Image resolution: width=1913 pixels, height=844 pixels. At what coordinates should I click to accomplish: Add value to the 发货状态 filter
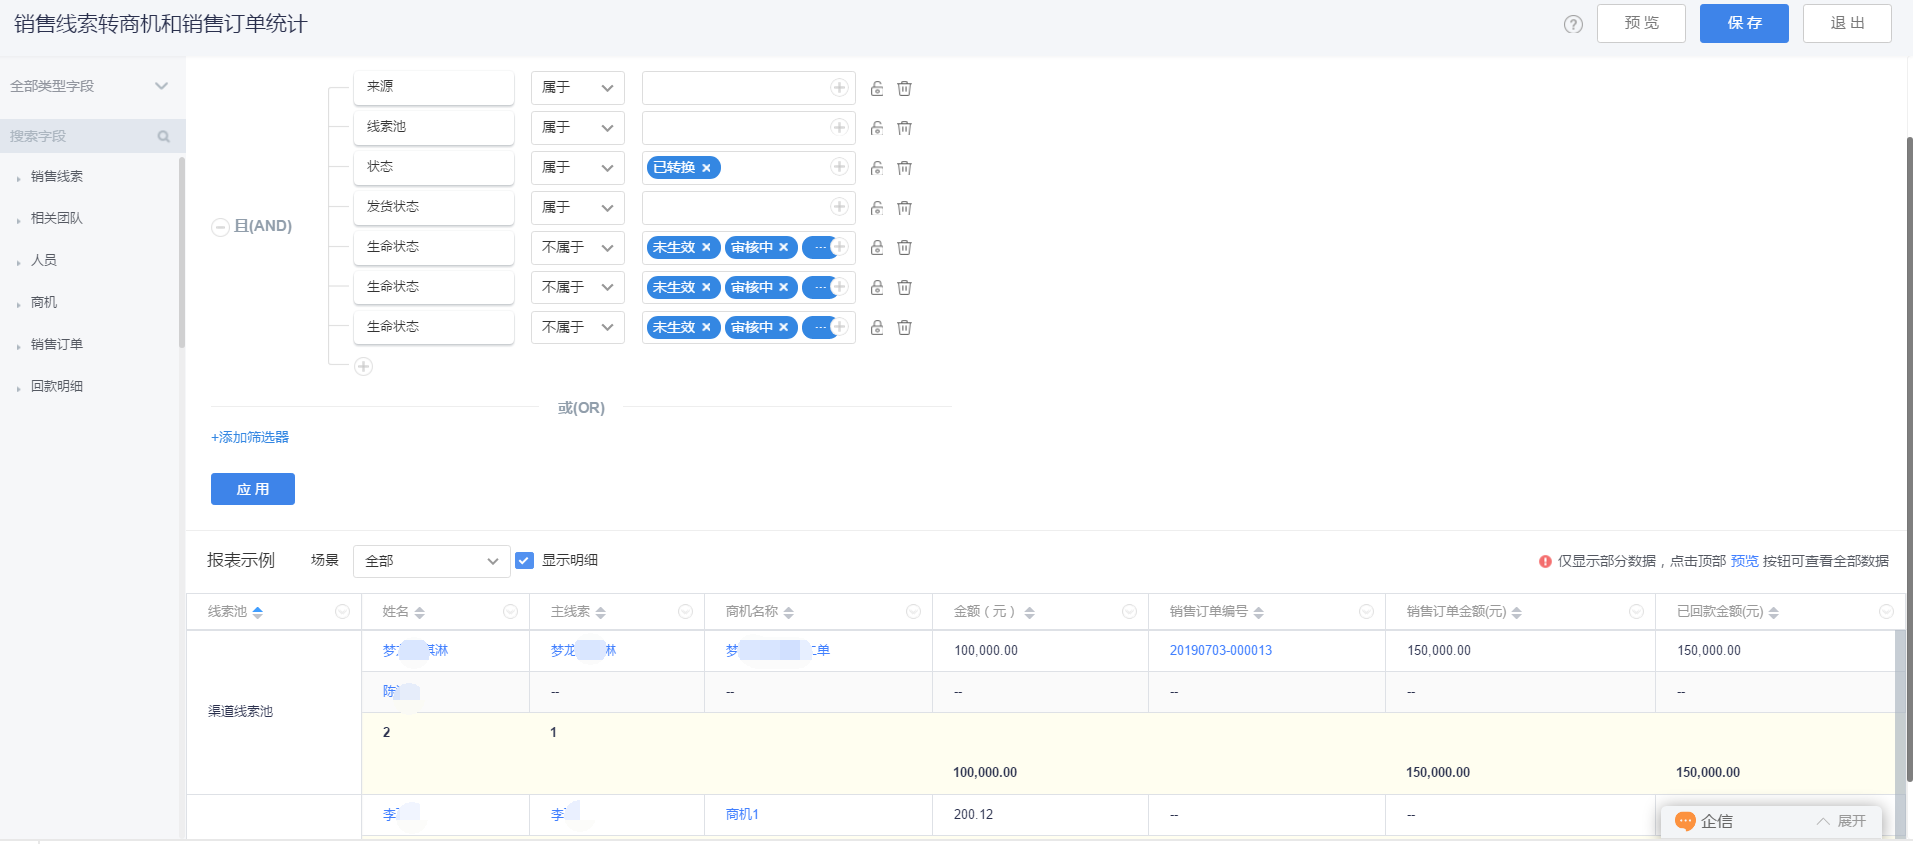839,207
